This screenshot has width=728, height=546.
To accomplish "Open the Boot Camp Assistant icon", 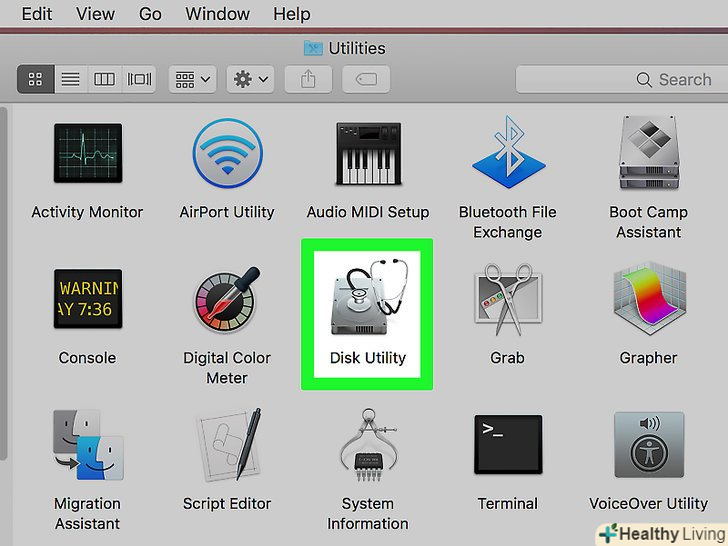I will tap(649, 153).
